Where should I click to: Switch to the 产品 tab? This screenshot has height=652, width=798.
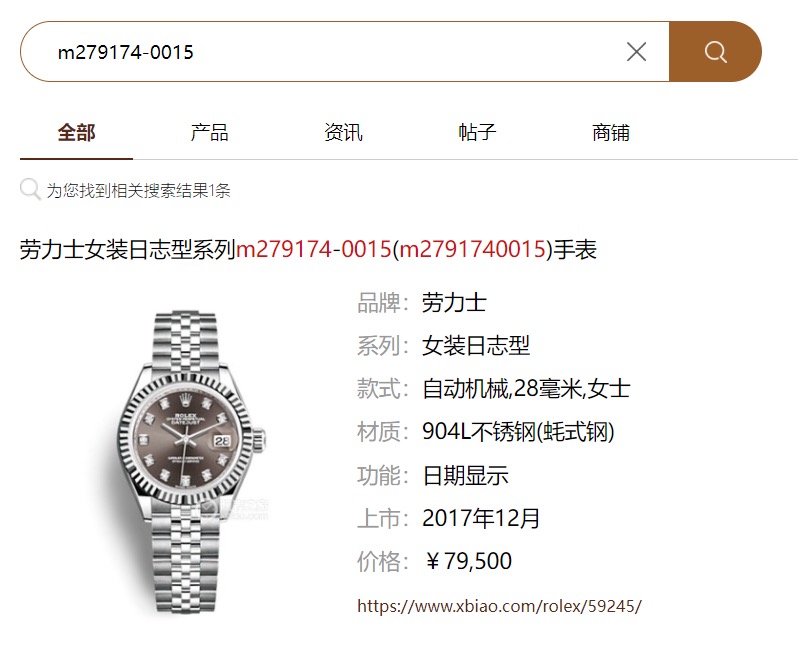point(210,133)
